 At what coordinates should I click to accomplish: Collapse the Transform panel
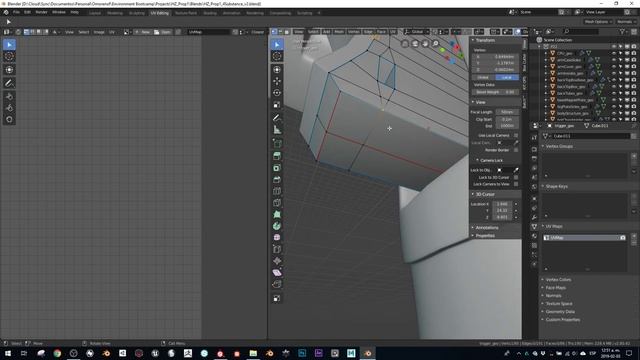pos(485,40)
